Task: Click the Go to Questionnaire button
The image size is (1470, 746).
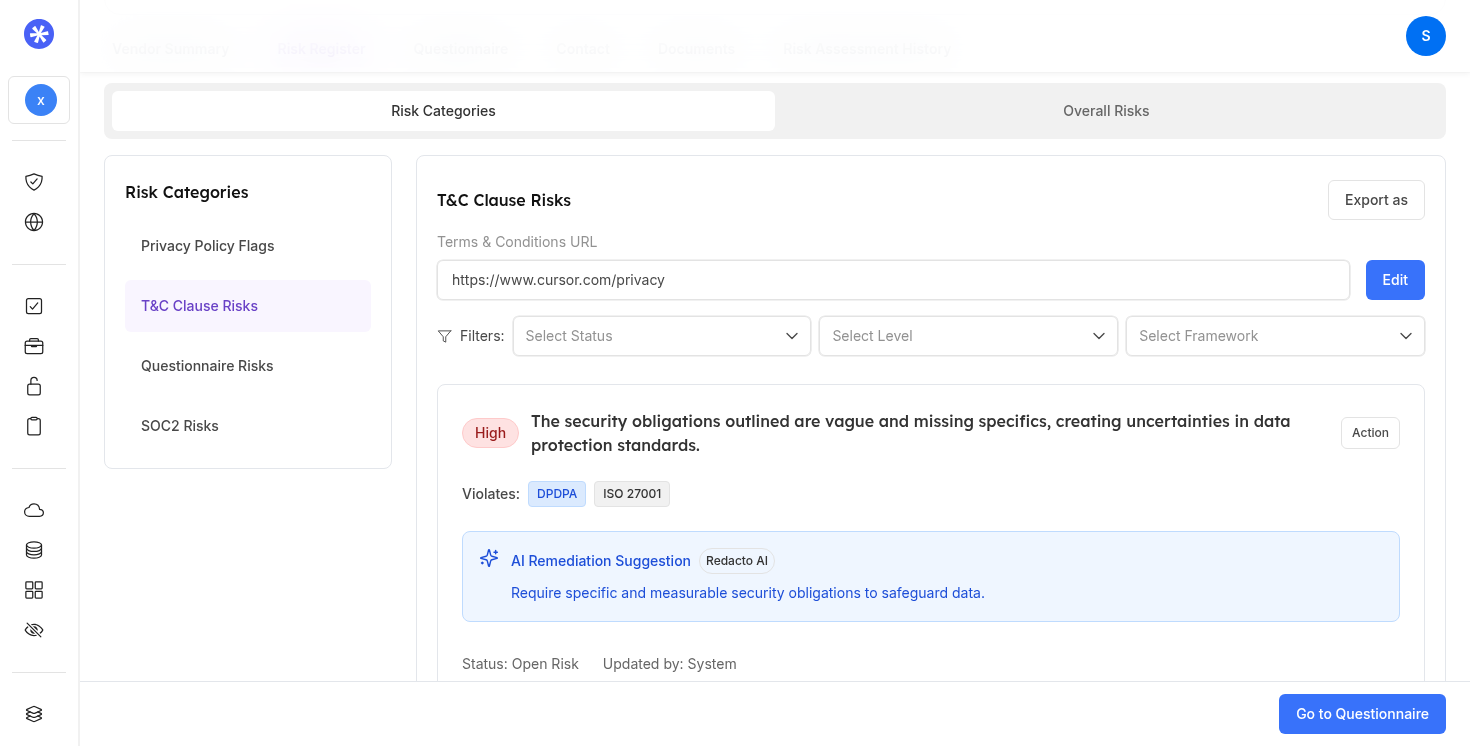Action: (x=1361, y=714)
